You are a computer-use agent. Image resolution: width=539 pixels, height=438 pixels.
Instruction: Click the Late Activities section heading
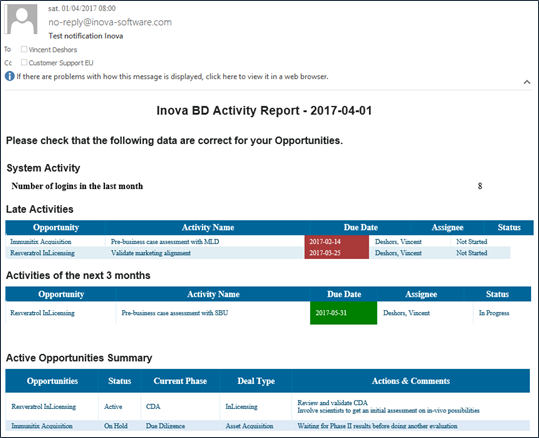coord(40,209)
